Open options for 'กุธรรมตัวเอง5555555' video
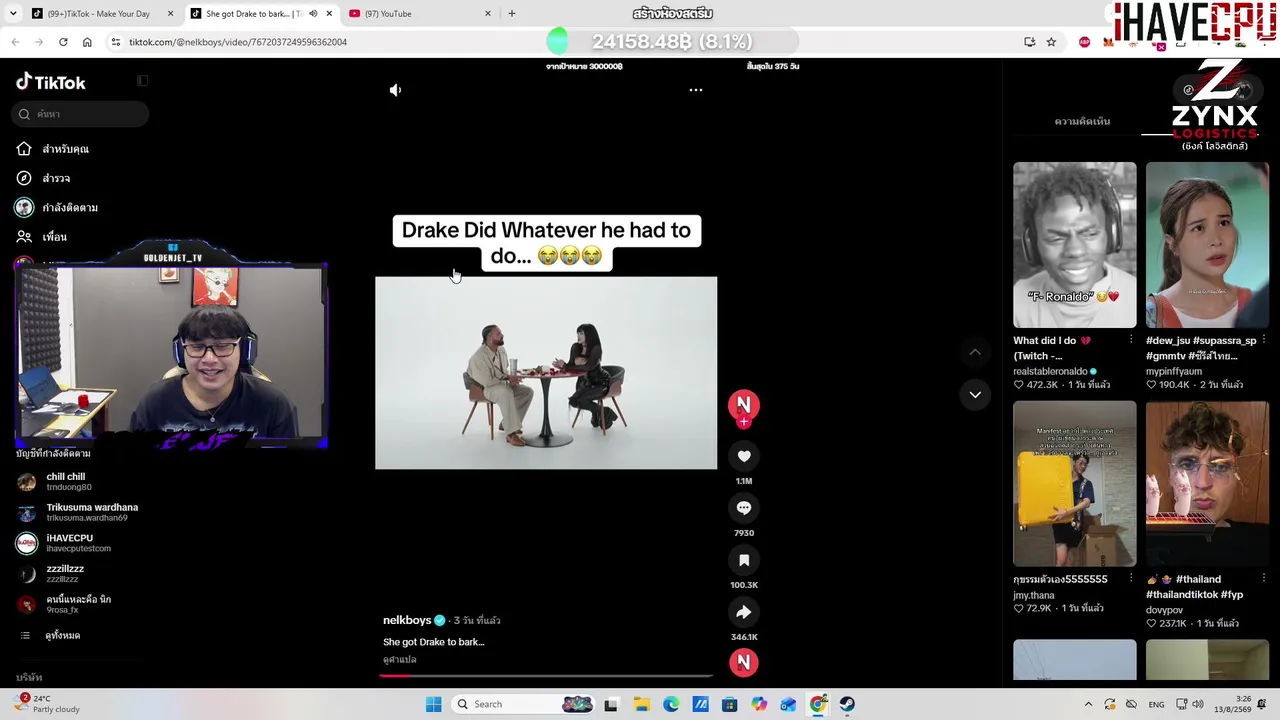1280x720 pixels. coord(1131,579)
